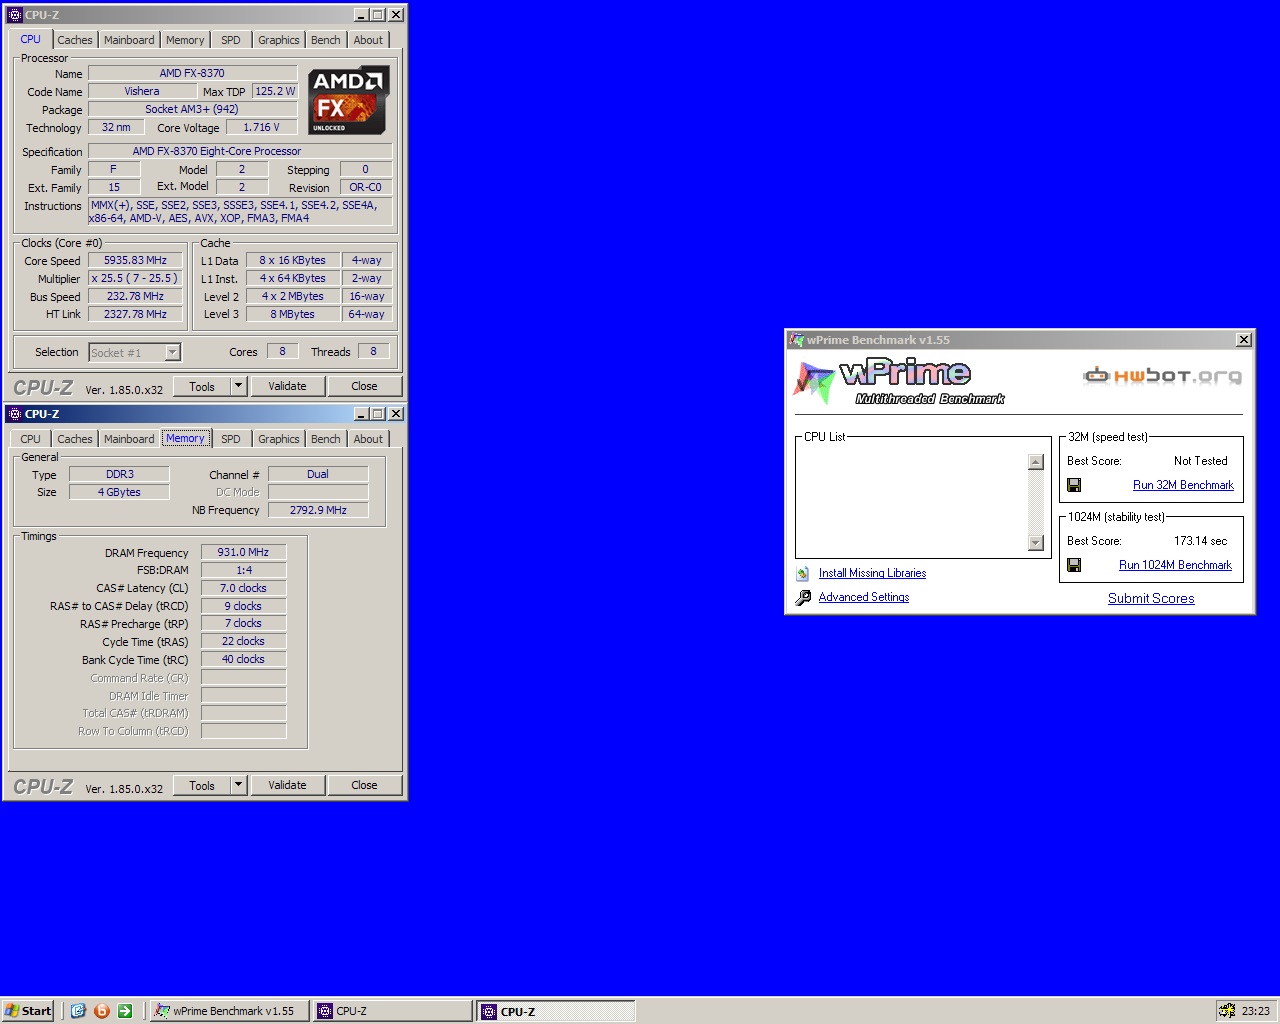Click Validate in top CPU-Z window
The image size is (1280, 1024).
coord(287,386)
